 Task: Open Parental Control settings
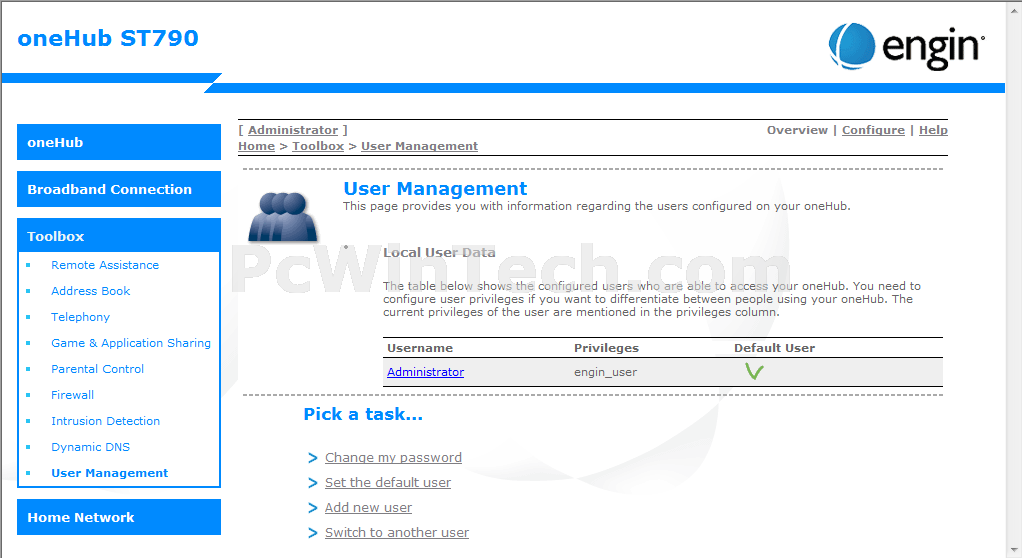pos(97,369)
